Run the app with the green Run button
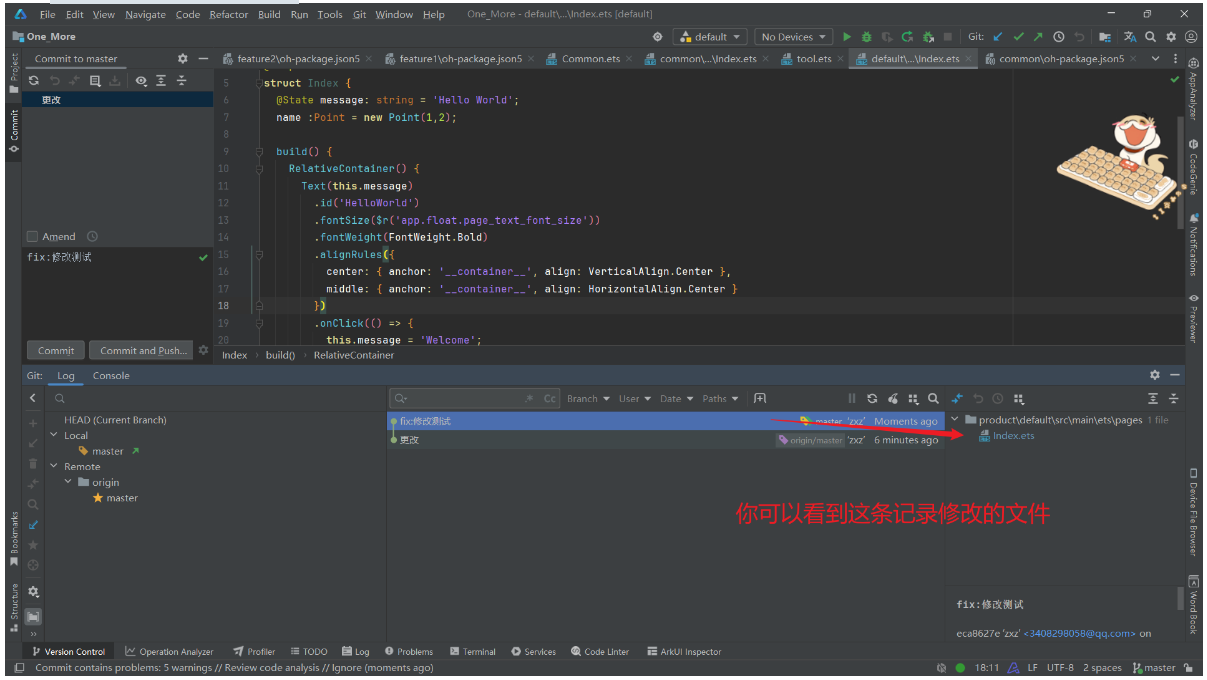 pyautogui.click(x=845, y=36)
